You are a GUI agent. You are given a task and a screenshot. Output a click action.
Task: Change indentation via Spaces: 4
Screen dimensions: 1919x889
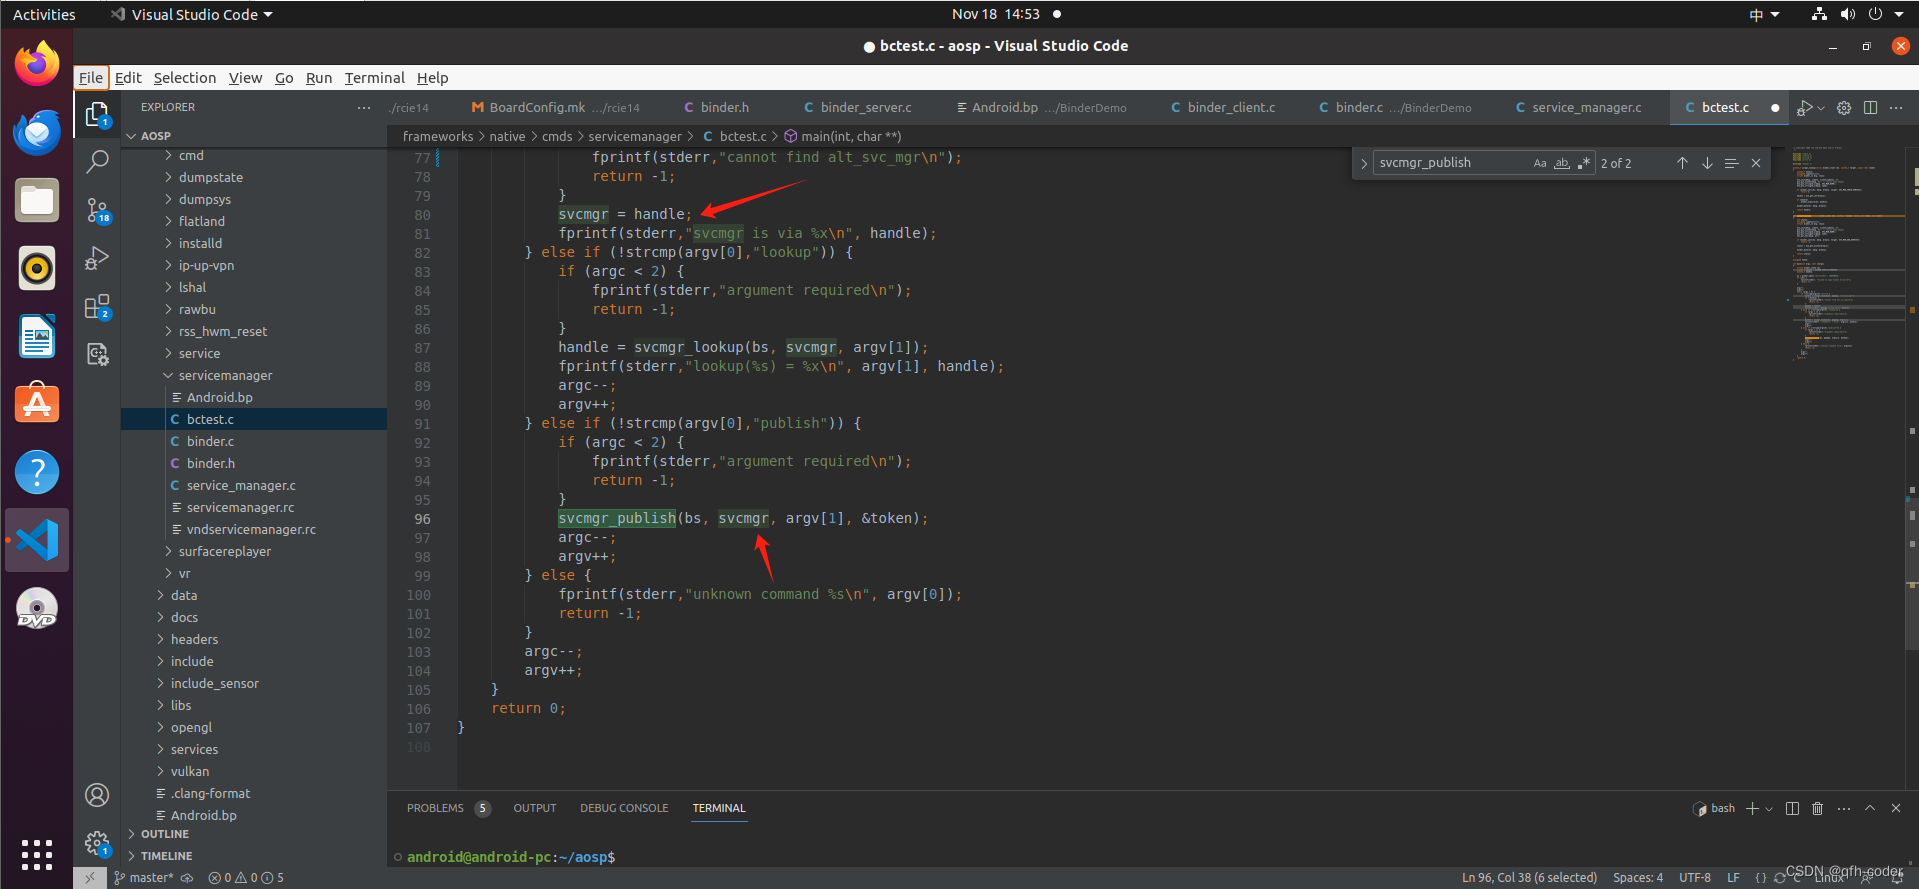[x=1637, y=878]
